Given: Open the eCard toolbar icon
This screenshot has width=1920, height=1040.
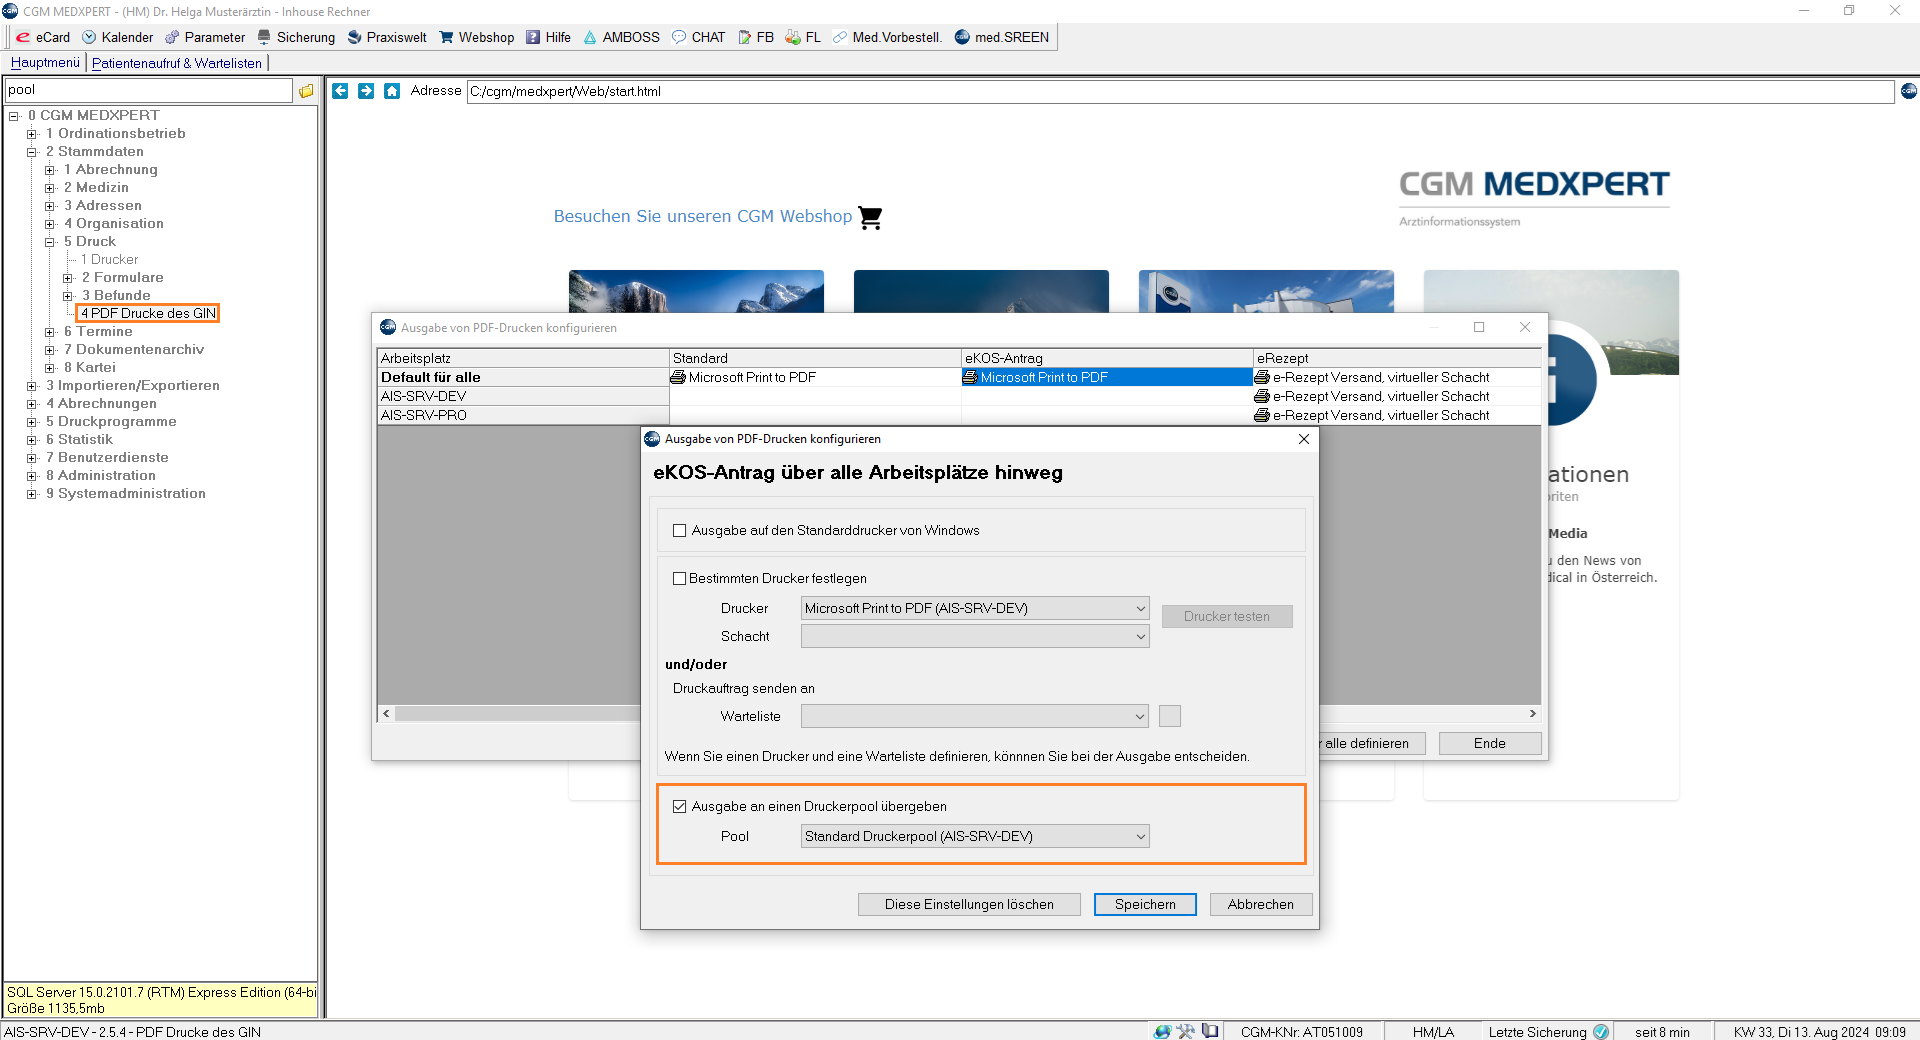Looking at the screenshot, I should pyautogui.click(x=43, y=37).
